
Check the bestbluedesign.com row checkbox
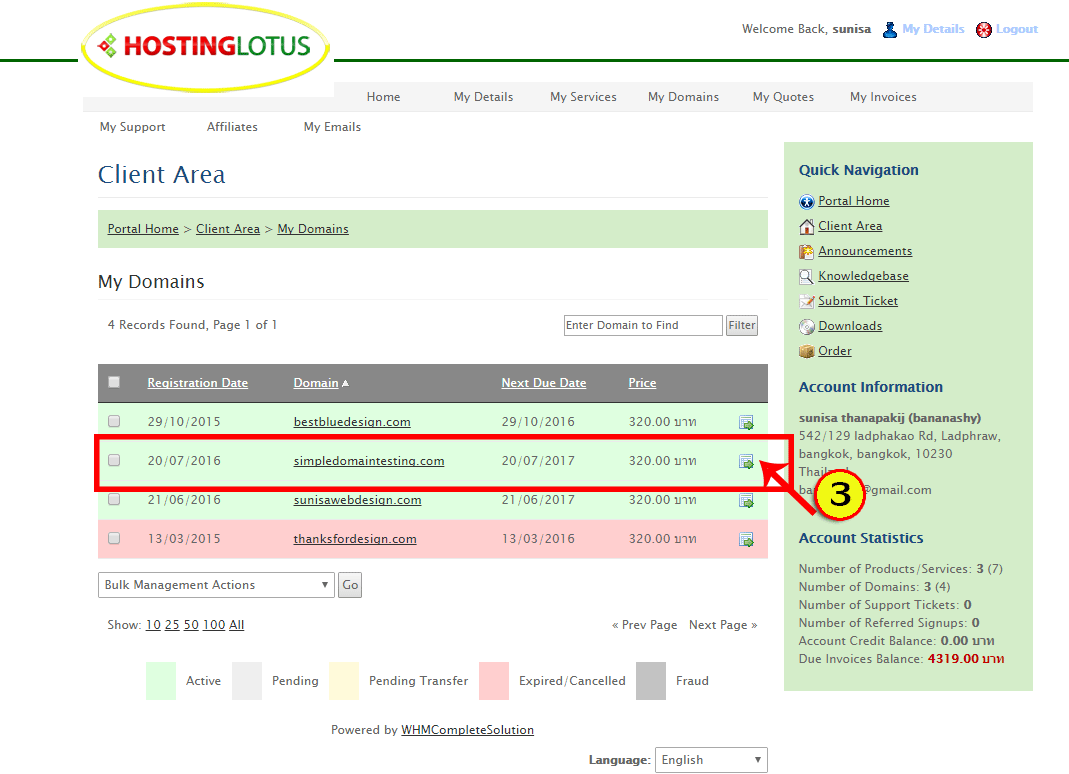[114, 421]
